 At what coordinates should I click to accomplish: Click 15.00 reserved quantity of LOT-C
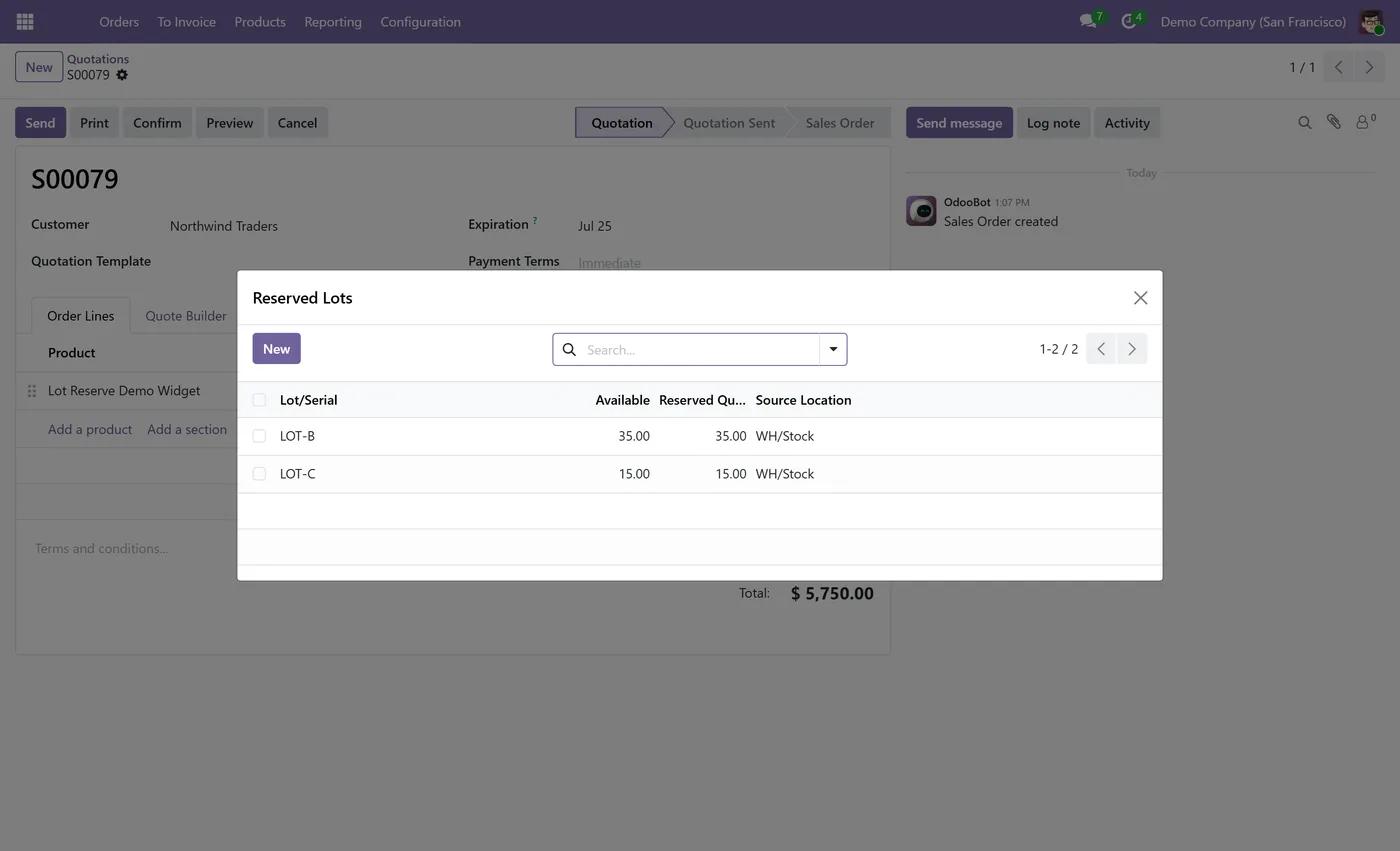pyautogui.click(x=731, y=474)
